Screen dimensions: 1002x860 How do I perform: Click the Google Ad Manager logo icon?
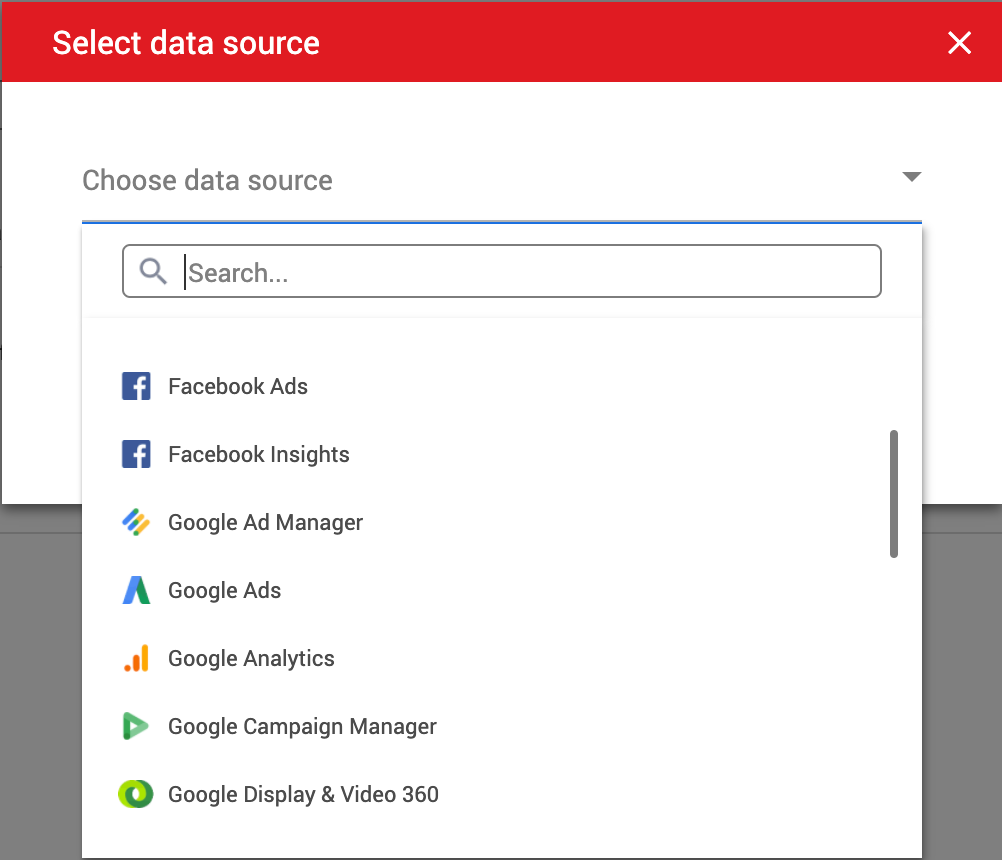[136, 522]
